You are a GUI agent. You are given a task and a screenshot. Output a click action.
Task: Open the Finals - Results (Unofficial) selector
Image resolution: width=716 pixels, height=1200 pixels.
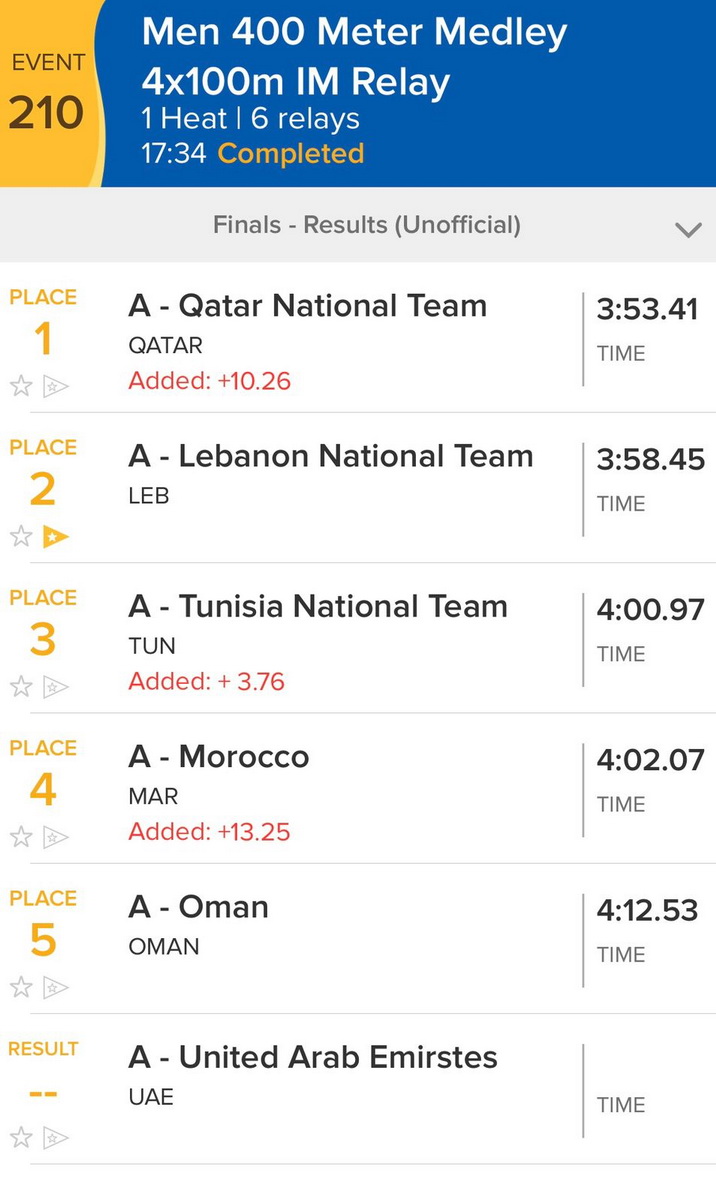click(366, 225)
